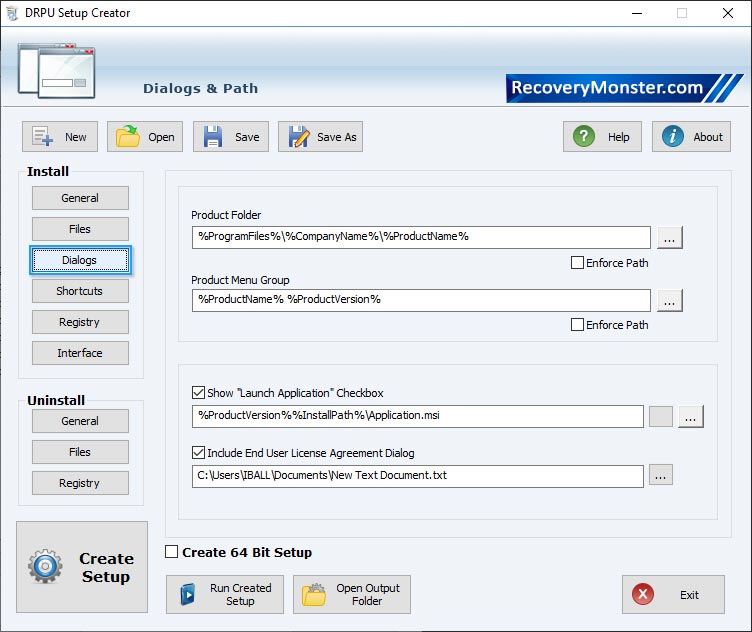Open Install Files section

pos(80,229)
